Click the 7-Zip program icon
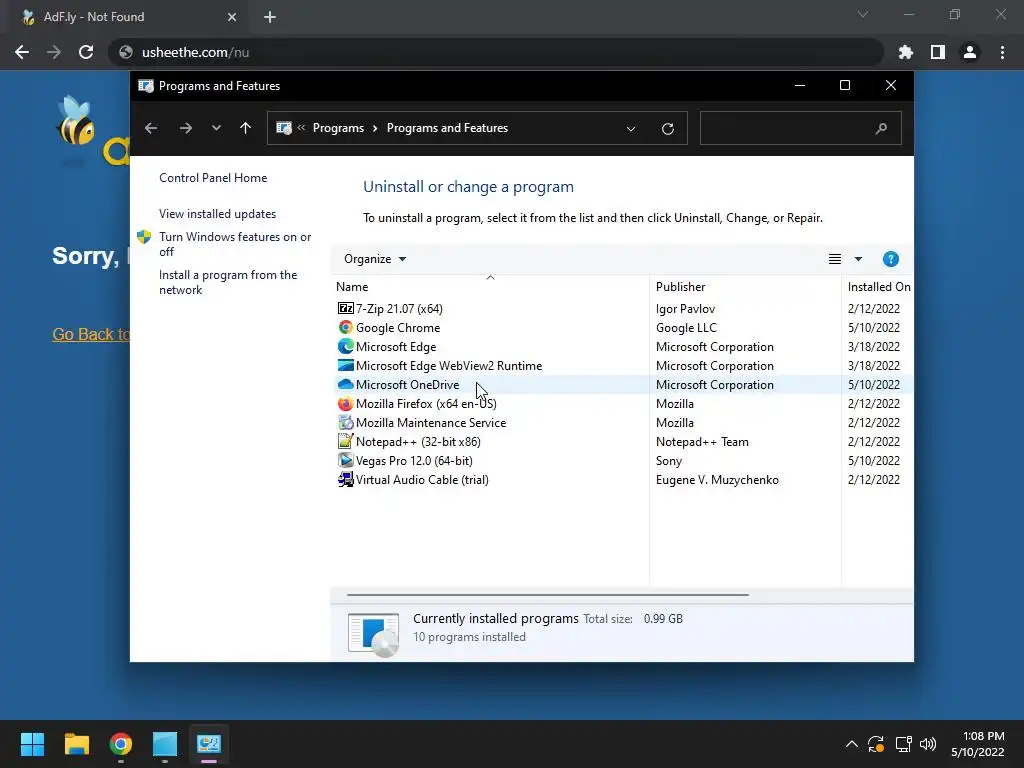 (x=345, y=308)
